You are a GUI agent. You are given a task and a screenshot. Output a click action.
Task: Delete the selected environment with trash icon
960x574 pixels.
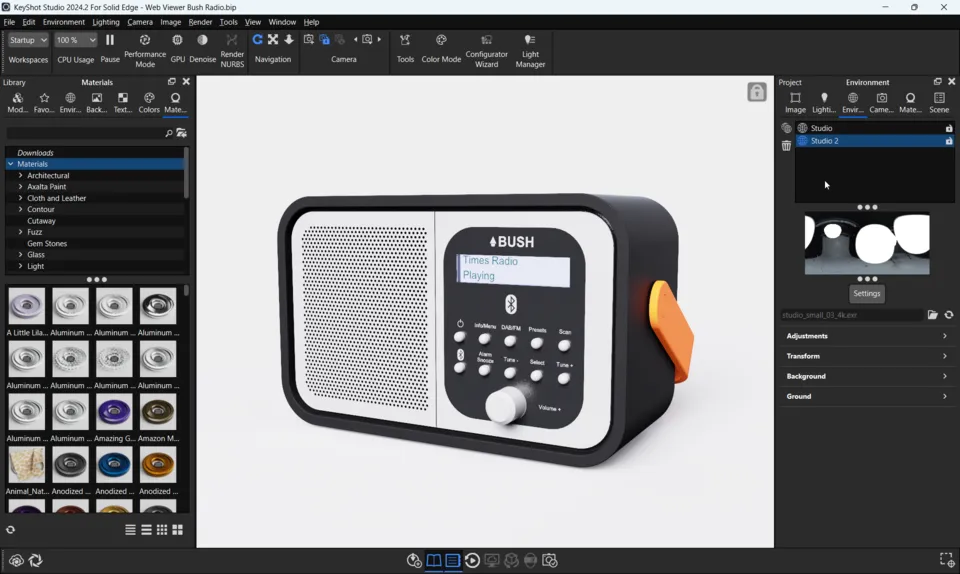(786, 146)
